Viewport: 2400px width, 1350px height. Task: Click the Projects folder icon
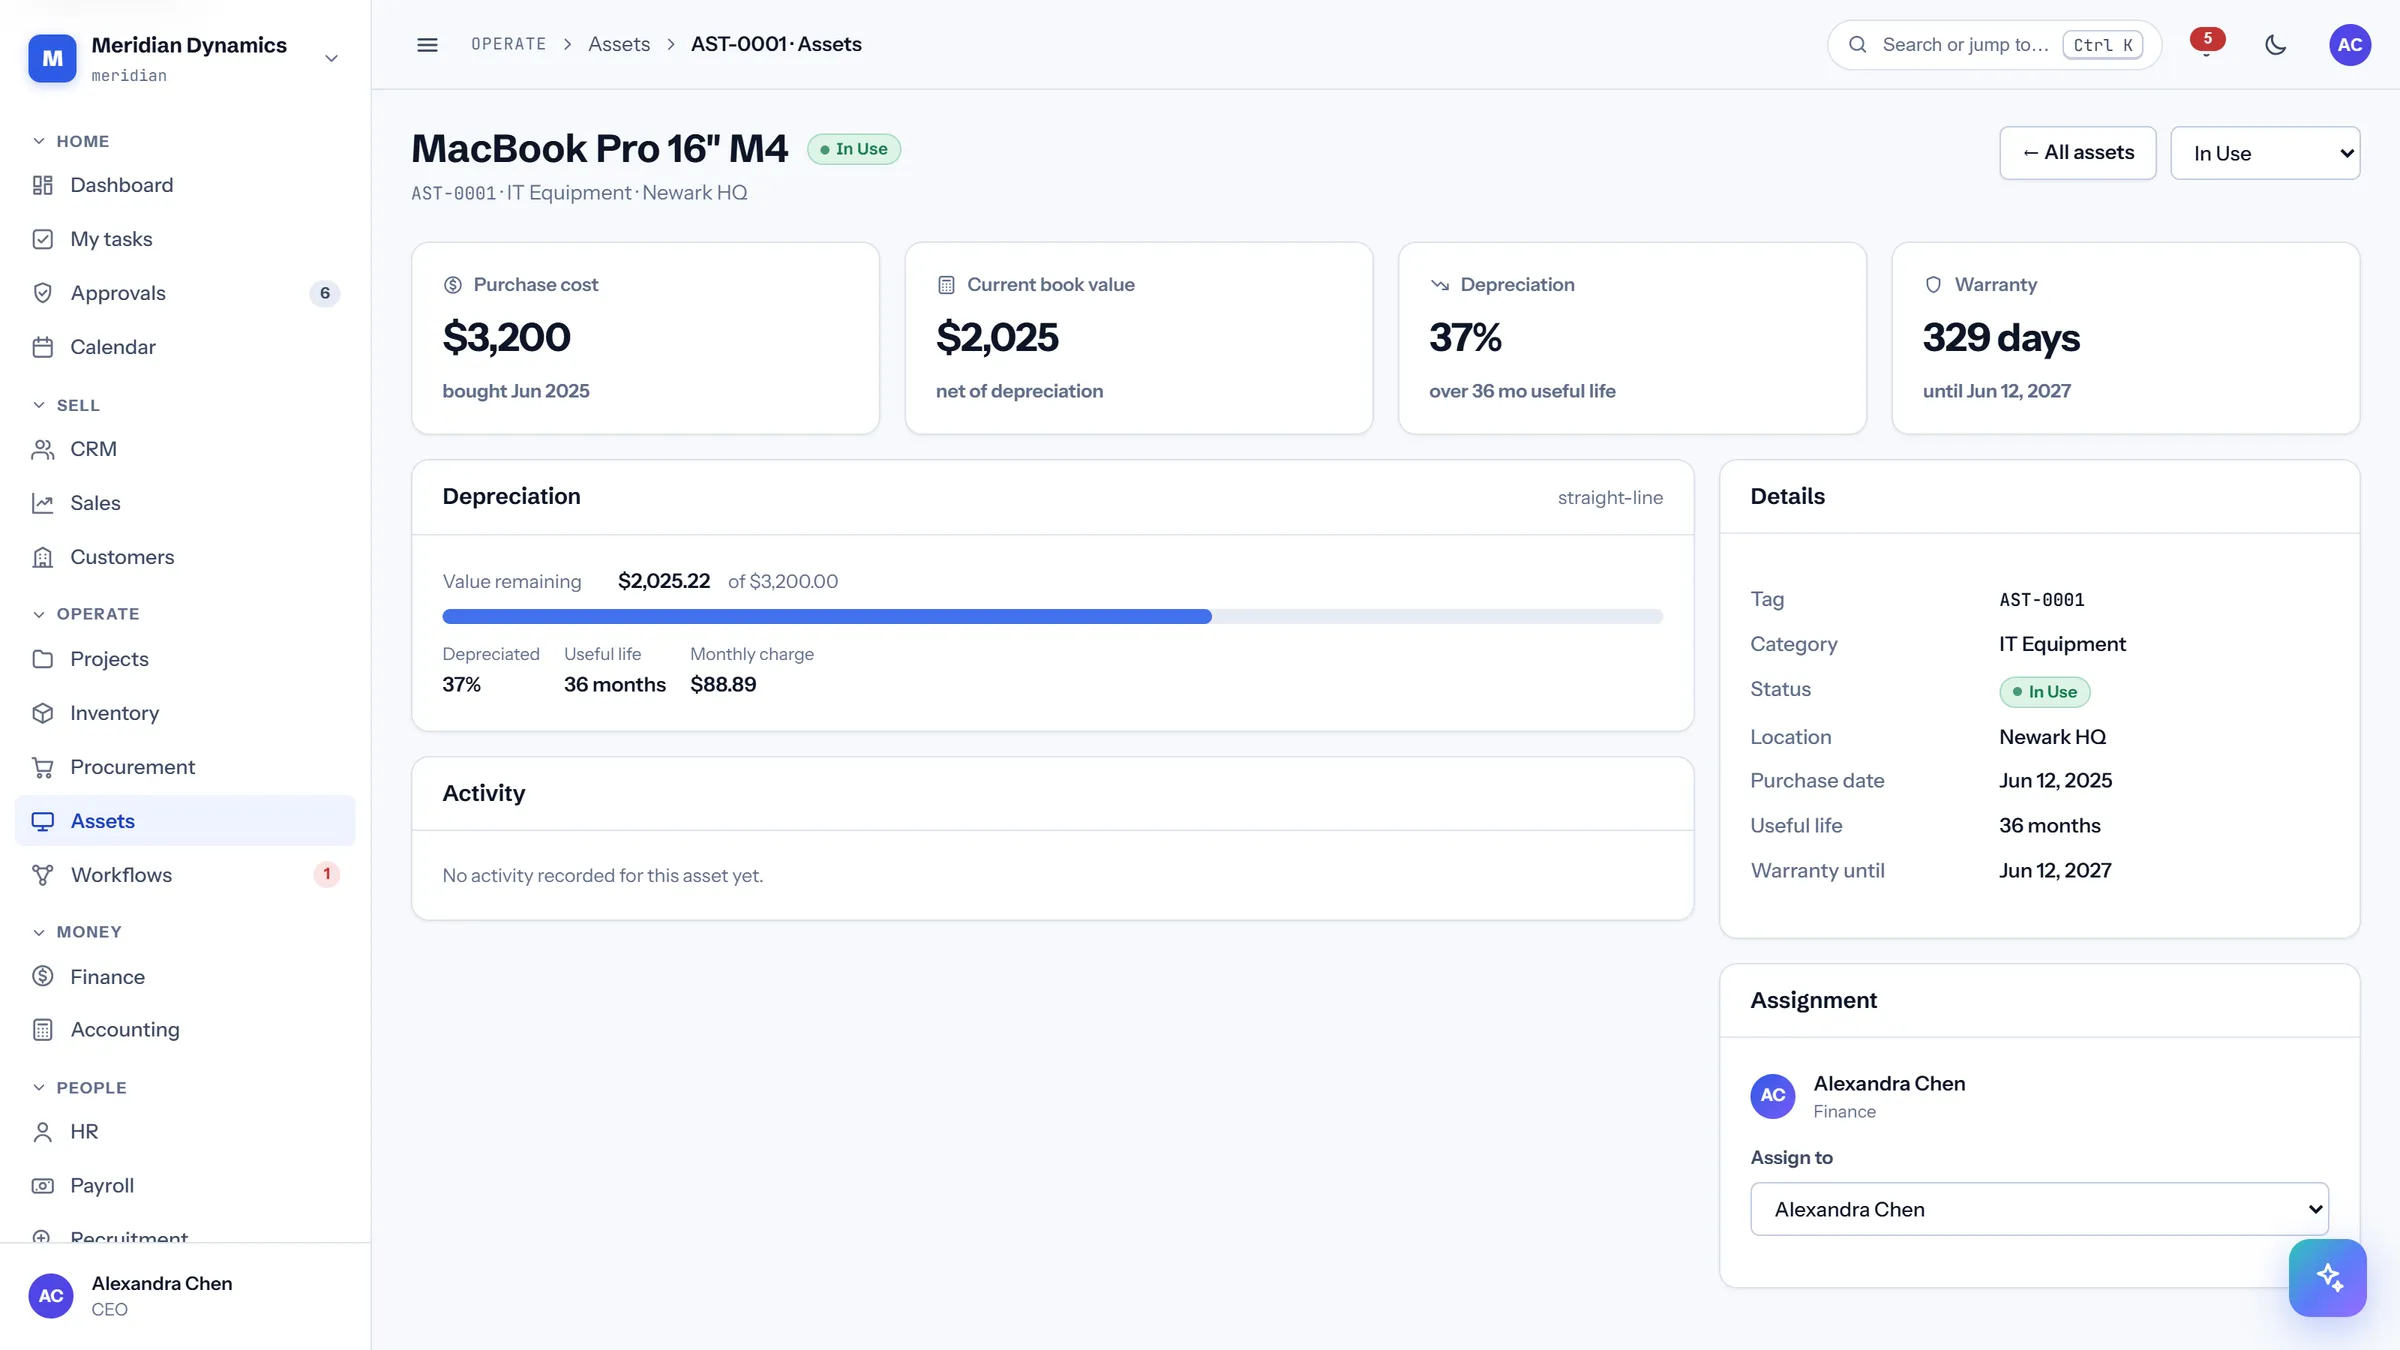42,659
